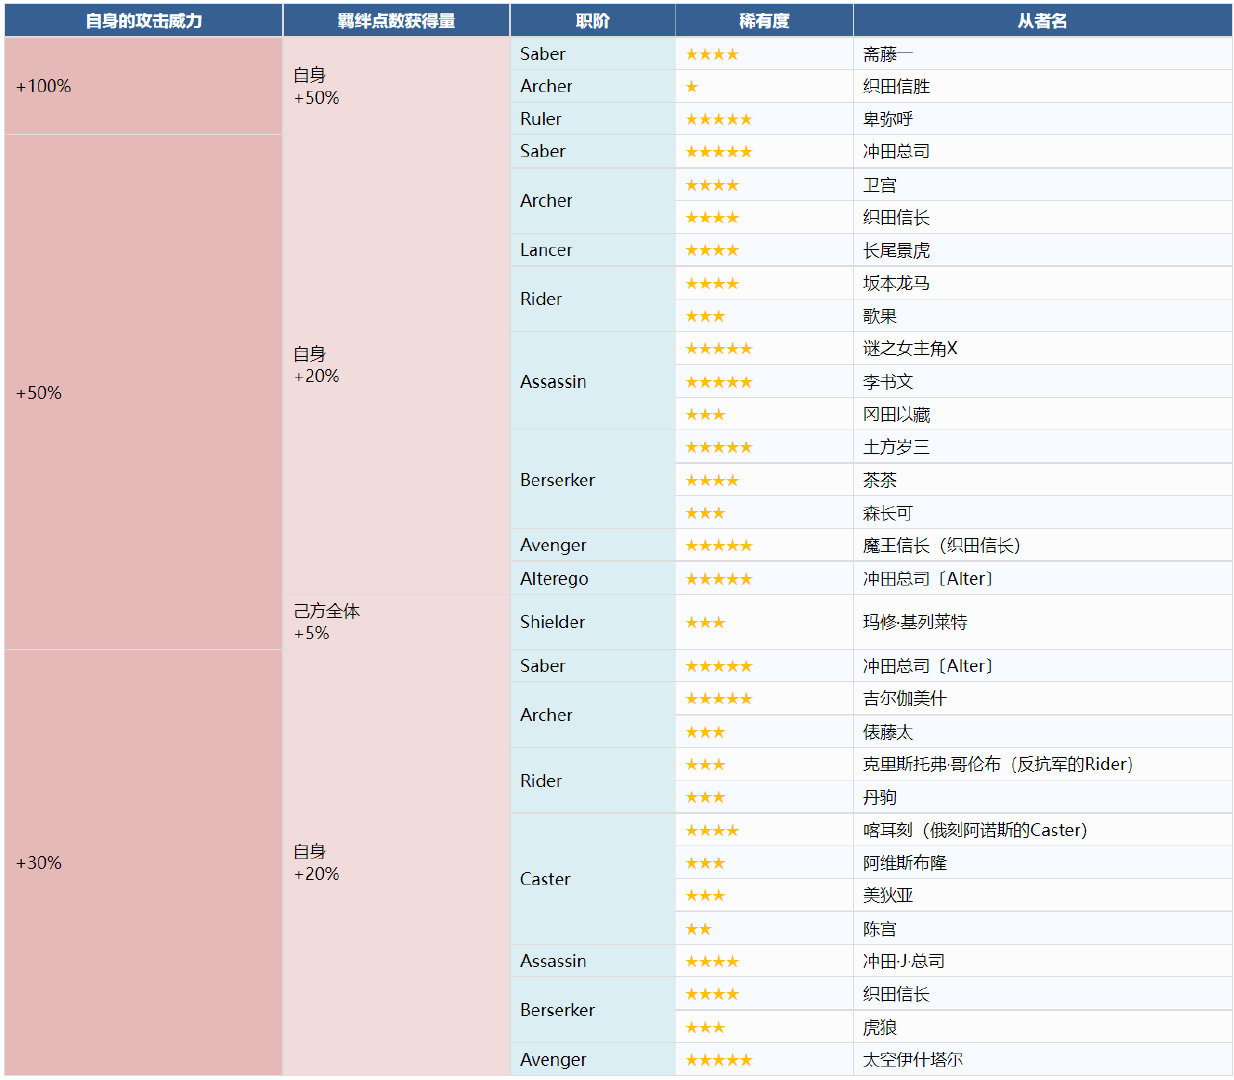Click the three-star rating beside 玛修·基列莱特
This screenshot has width=1234, height=1080.
705,622
